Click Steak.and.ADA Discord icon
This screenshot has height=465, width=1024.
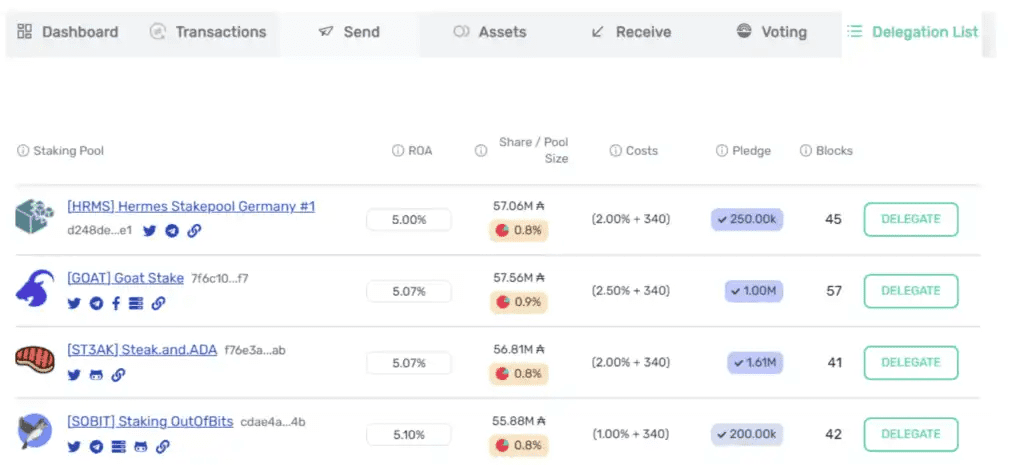[x=96, y=376]
